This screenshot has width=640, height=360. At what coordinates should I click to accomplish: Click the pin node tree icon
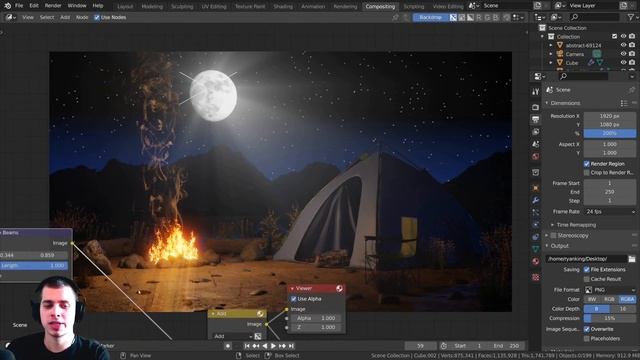395,18
